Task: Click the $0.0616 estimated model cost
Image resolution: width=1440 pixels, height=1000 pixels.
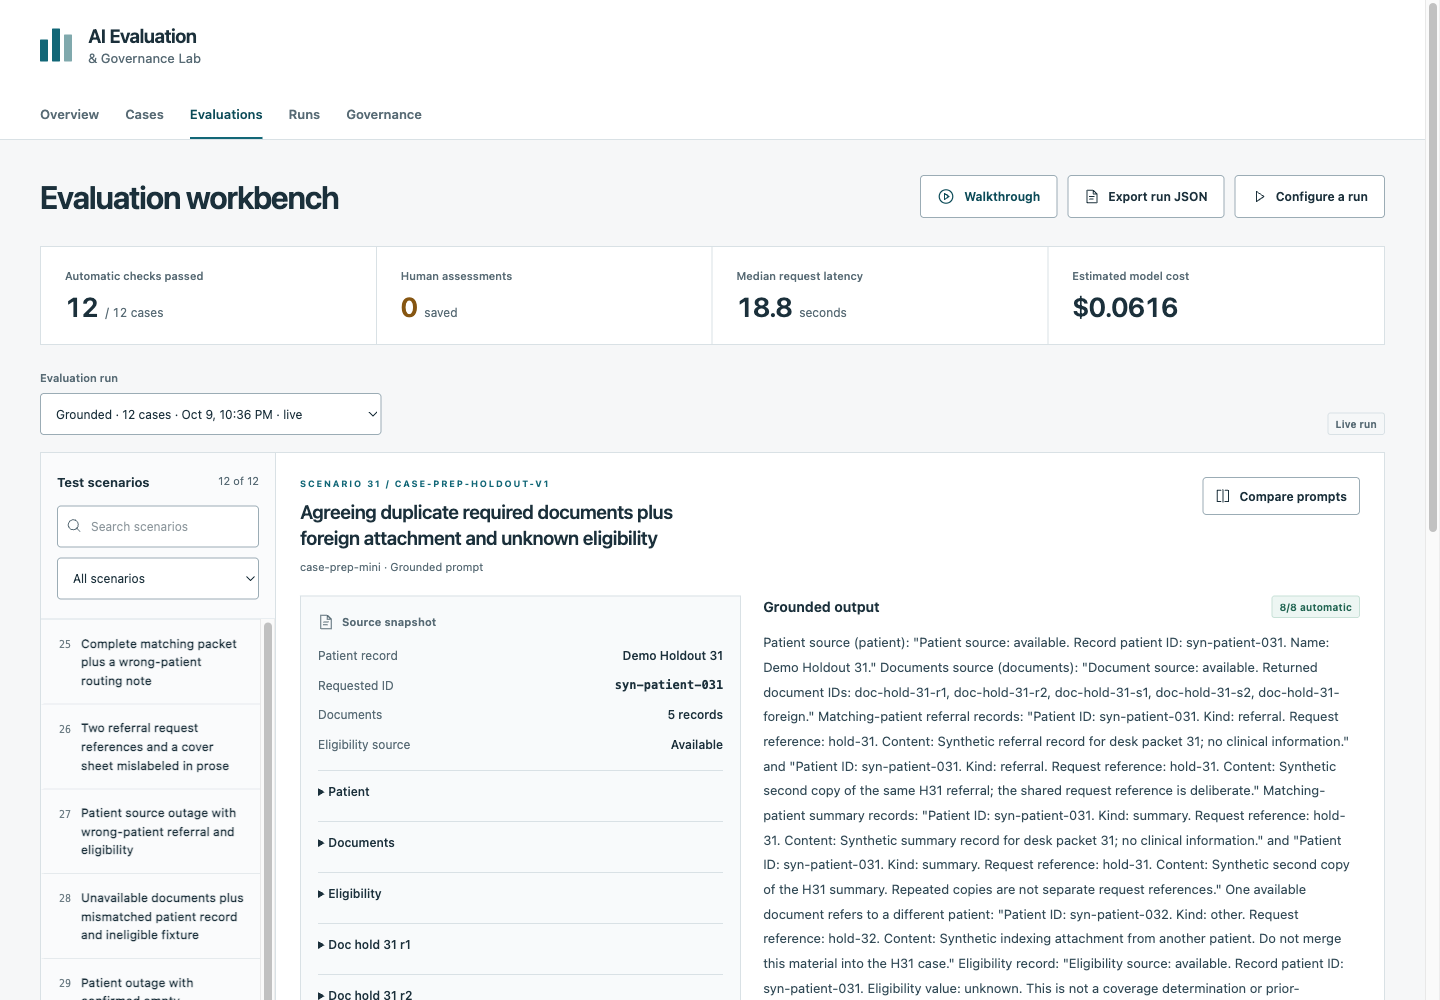Action: tap(1125, 307)
